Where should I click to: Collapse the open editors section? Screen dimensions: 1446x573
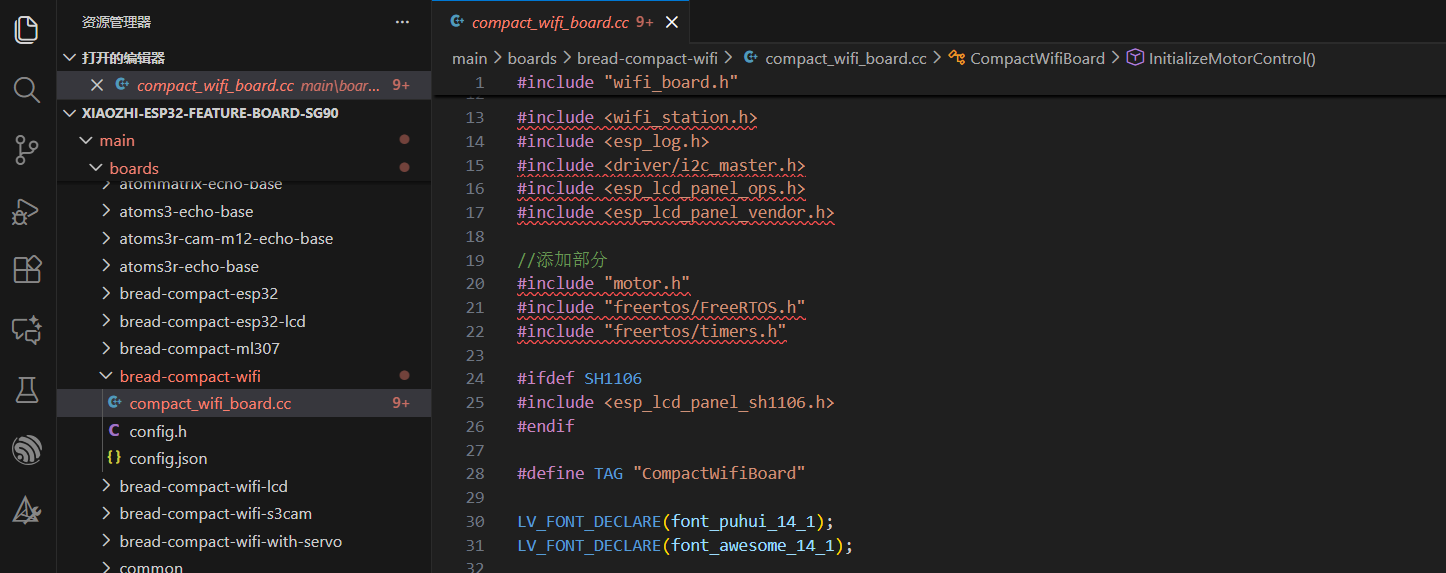tap(69, 58)
